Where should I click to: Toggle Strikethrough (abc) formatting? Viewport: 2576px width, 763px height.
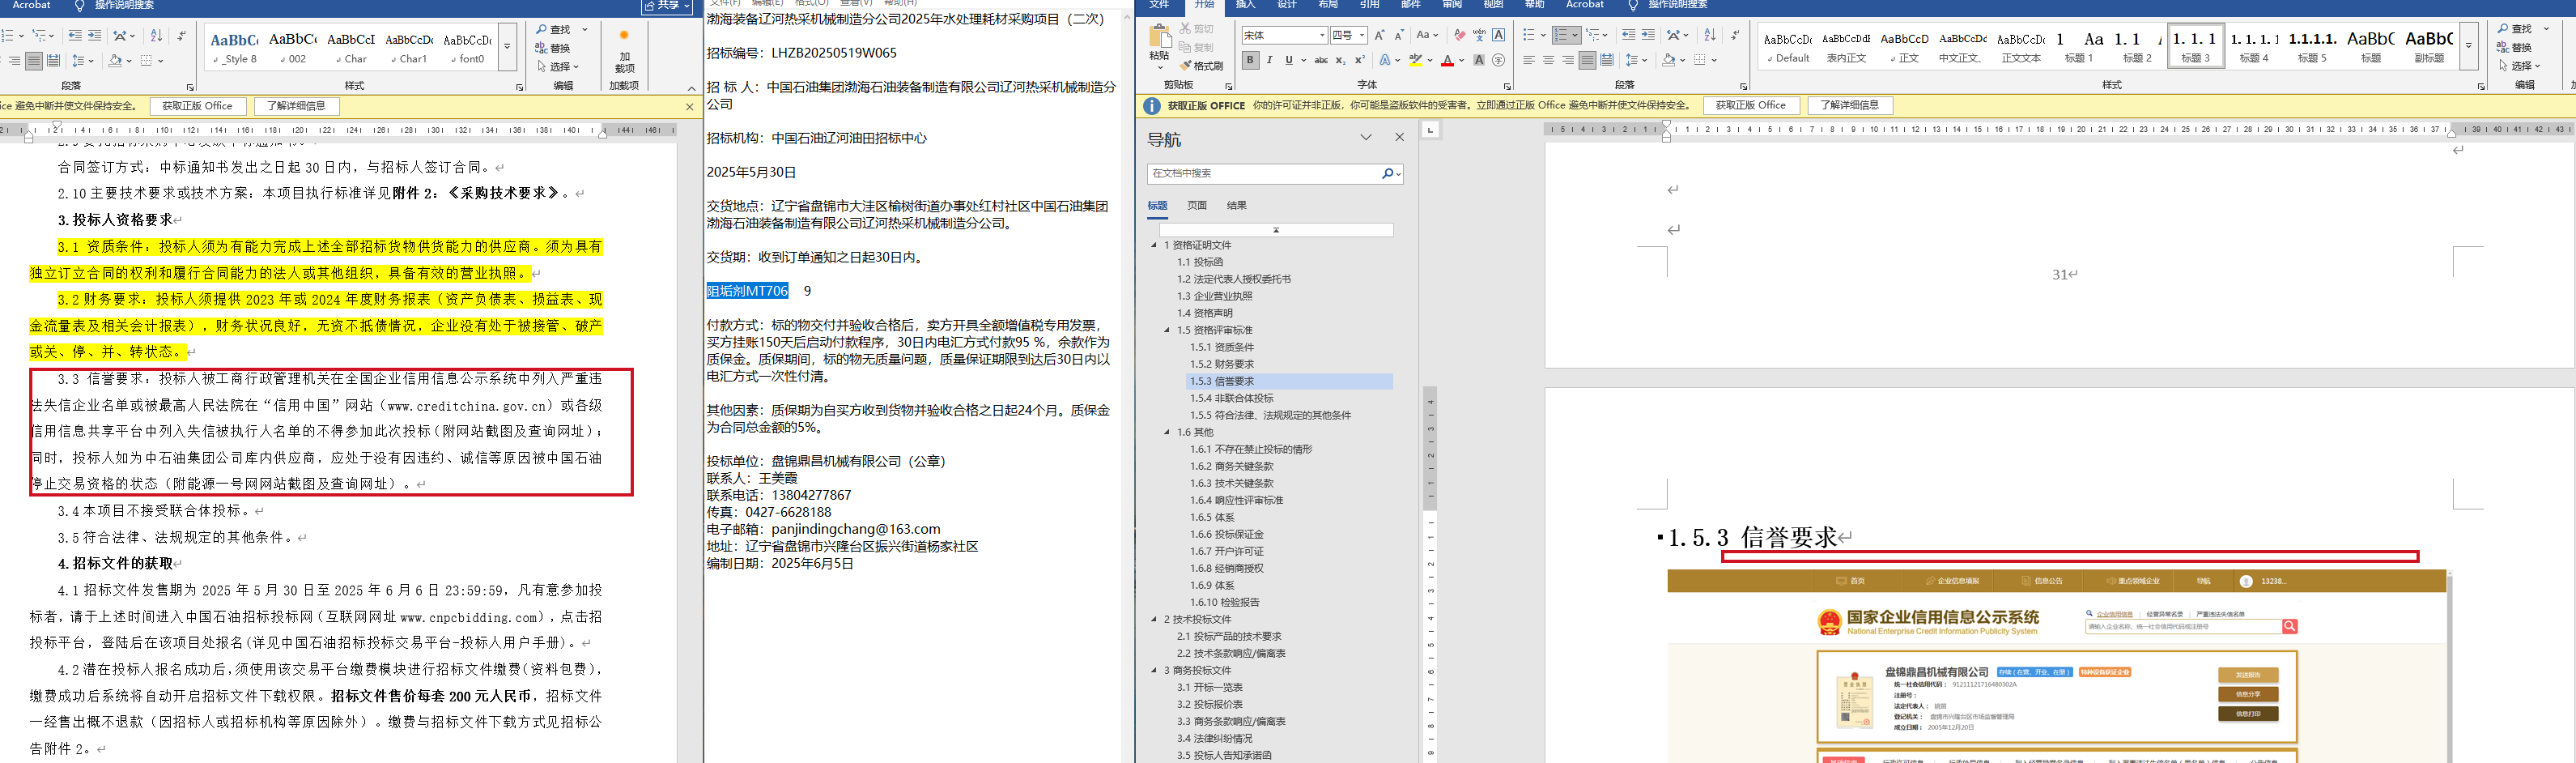(1321, 61)
